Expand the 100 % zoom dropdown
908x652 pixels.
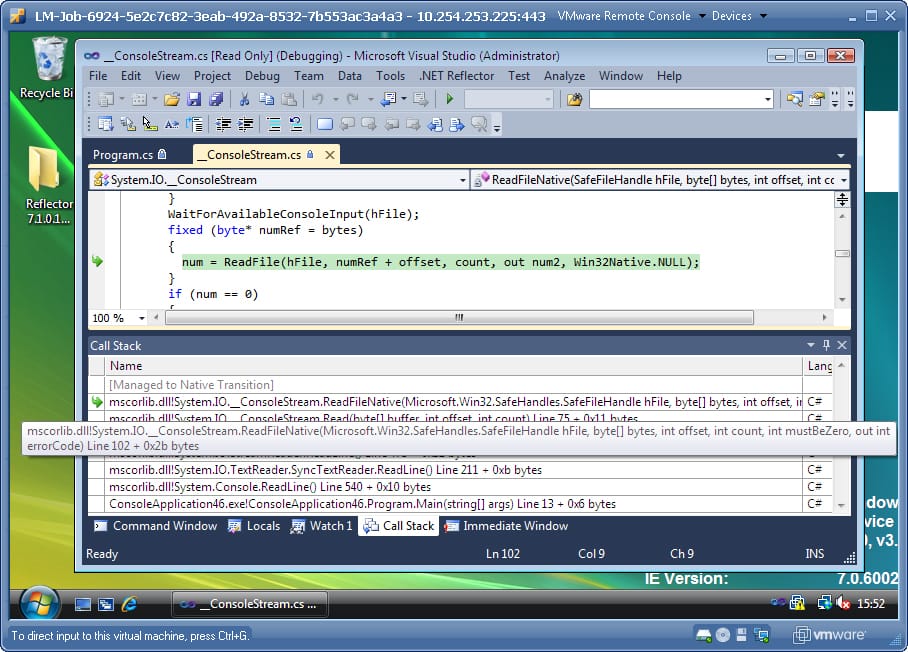[x=141, y=318]
